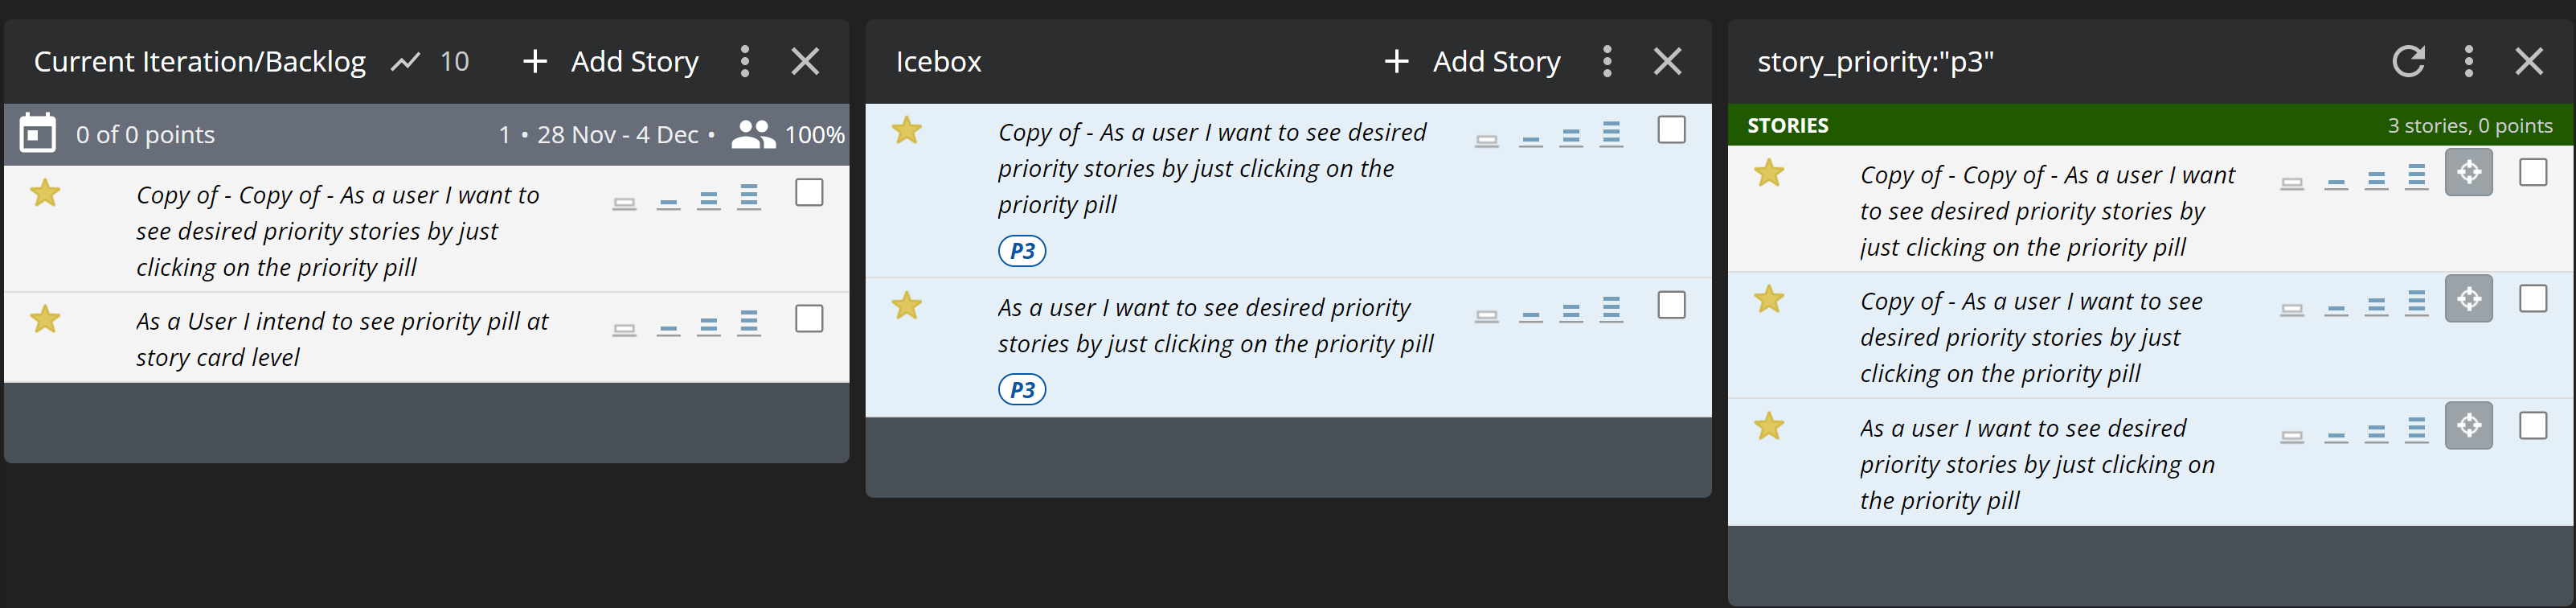Screen dimensions: 2576x608
Task: Click Add Story in the Icebox panel
Action: tap(1473, 62)
